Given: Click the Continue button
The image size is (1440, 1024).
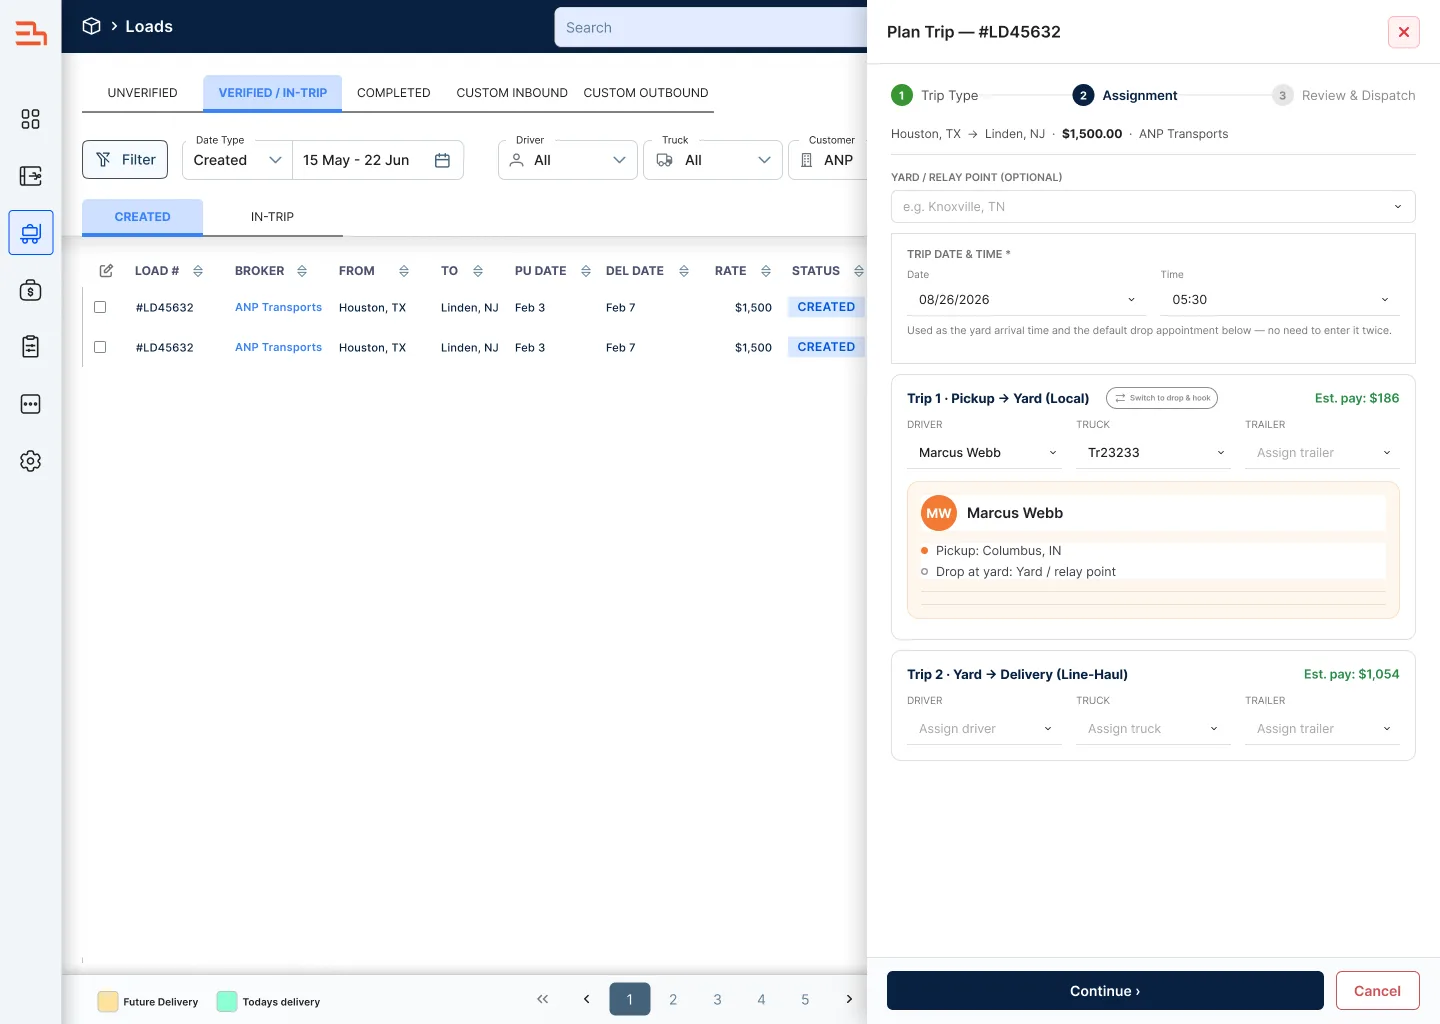Looking at the screenshot, I should pos(1105,991).
